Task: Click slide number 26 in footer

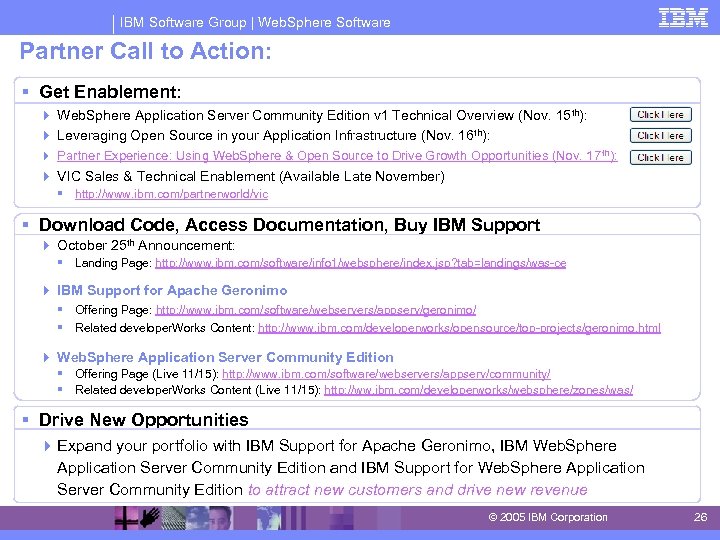Action: pos(700,517)
